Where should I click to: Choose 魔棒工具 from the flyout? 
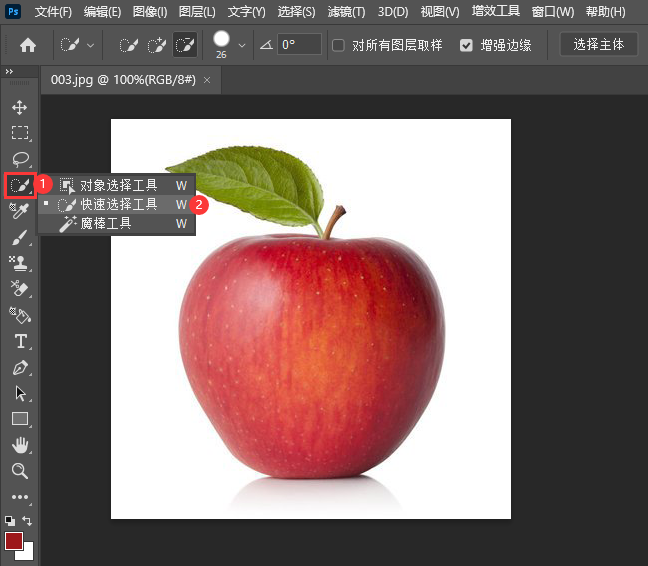point(106,224)
